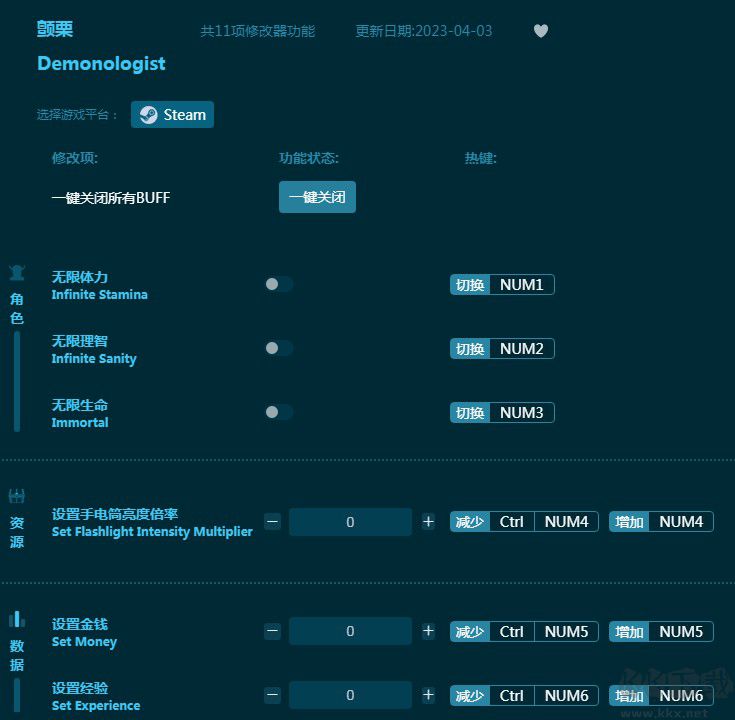735x720 pixels.
Task: Click the Set Money value field
Action: click(x=350, y=631)
